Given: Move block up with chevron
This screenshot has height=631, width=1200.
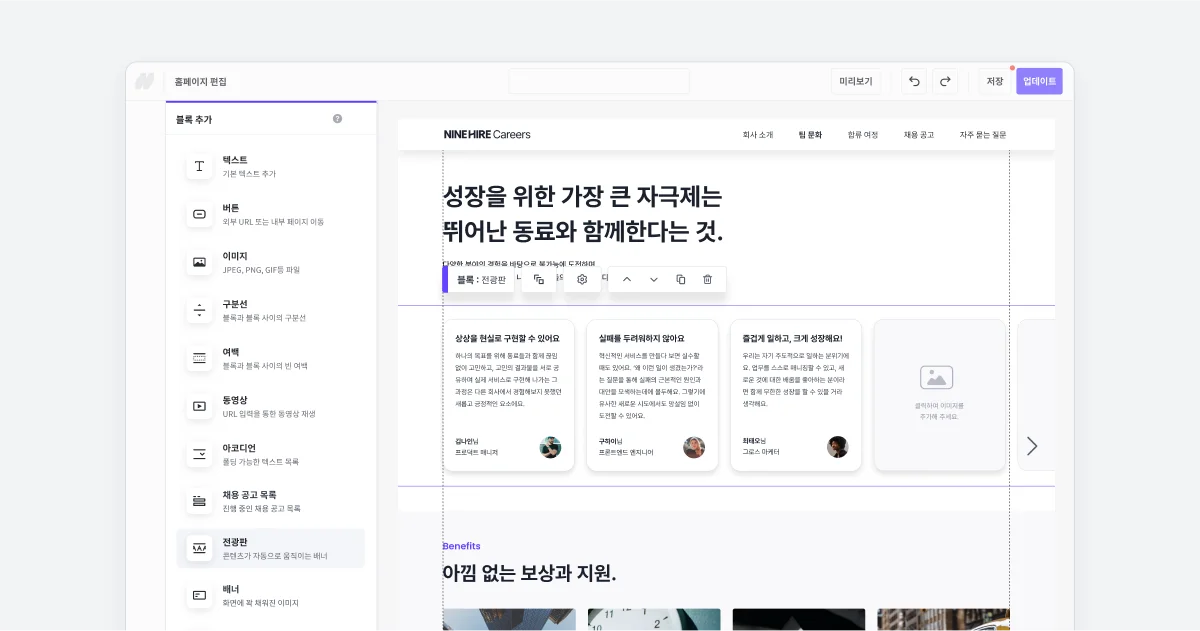Looking at the screenshot, I should click(627, 280).
